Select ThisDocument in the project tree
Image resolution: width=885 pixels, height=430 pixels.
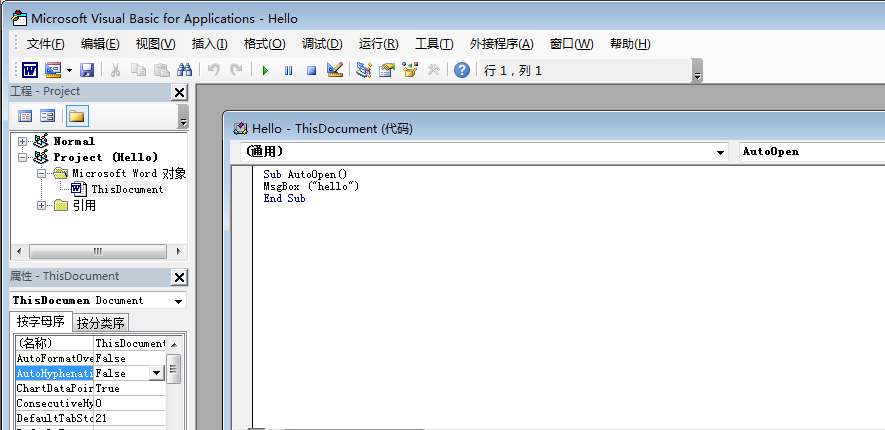[127, 189]
